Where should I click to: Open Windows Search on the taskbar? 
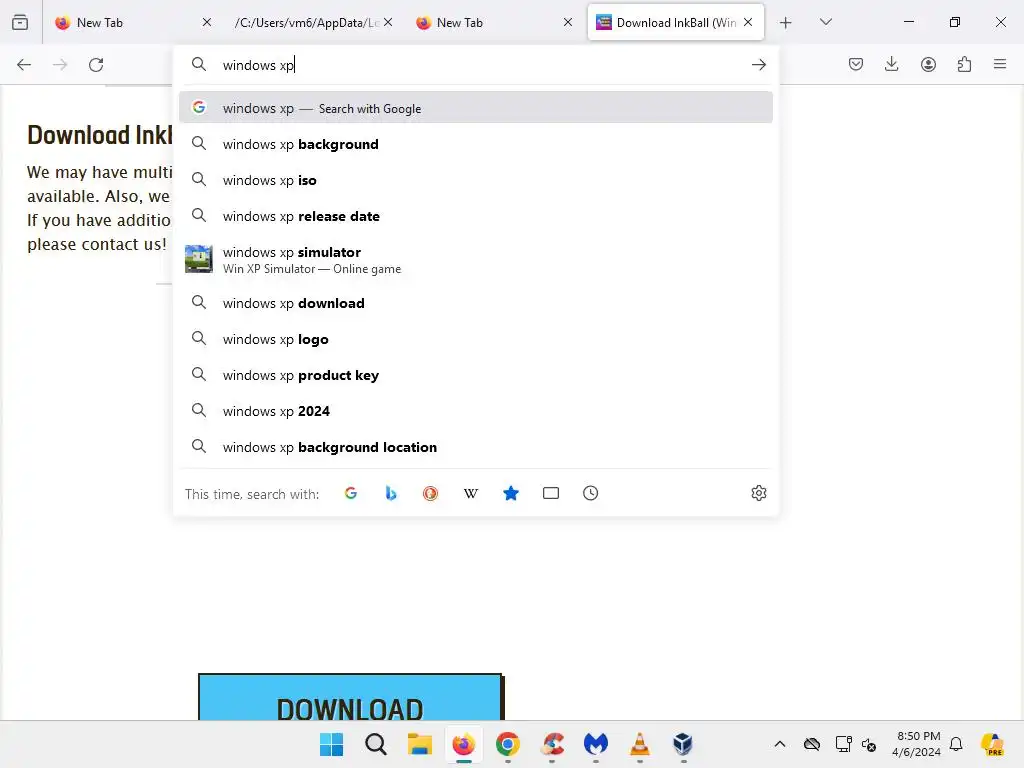[x=376, y=744]
